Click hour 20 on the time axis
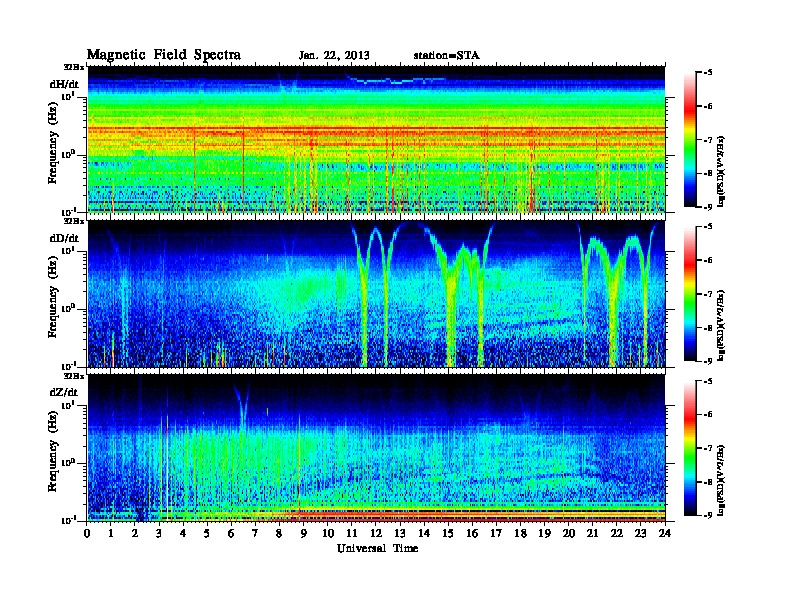 (568, 533)
